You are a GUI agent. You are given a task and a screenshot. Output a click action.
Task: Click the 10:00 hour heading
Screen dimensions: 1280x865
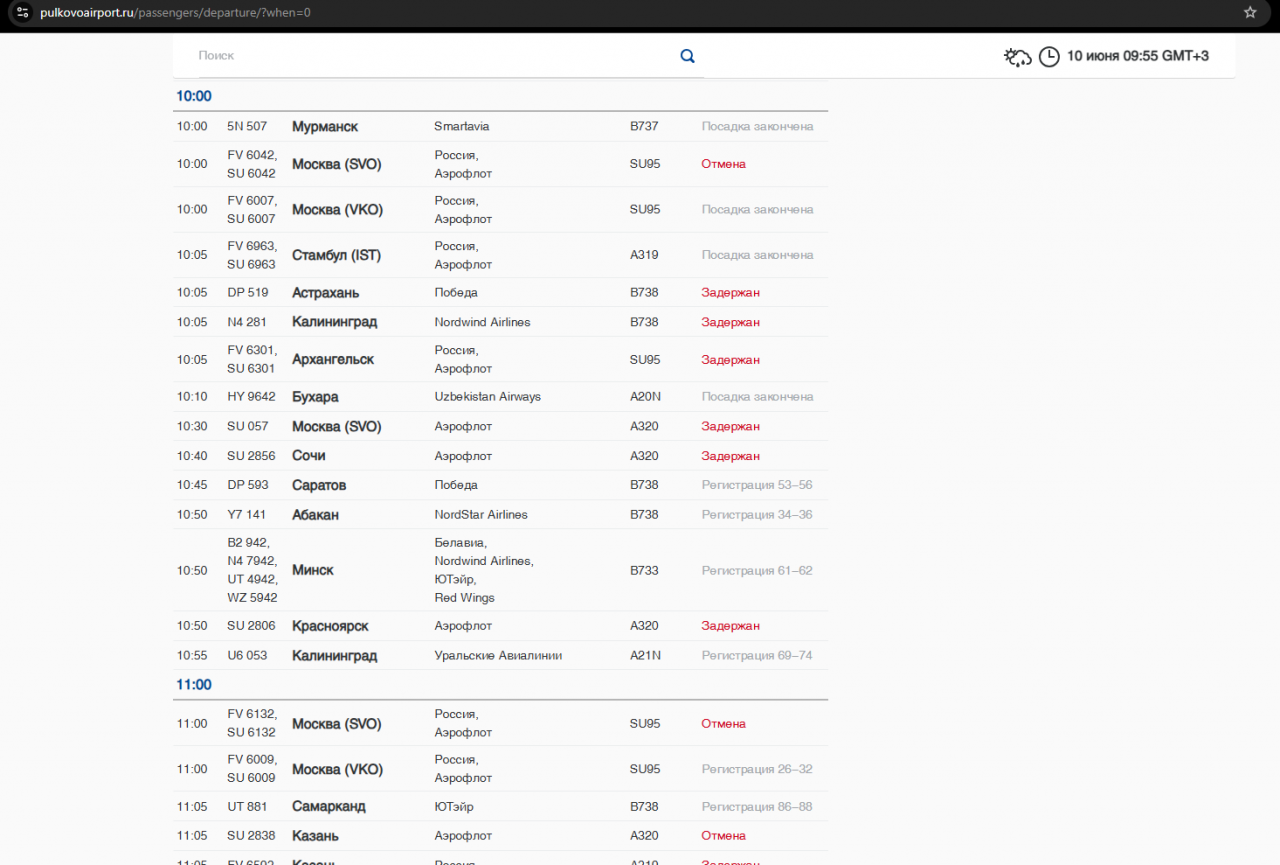point(194,97)
